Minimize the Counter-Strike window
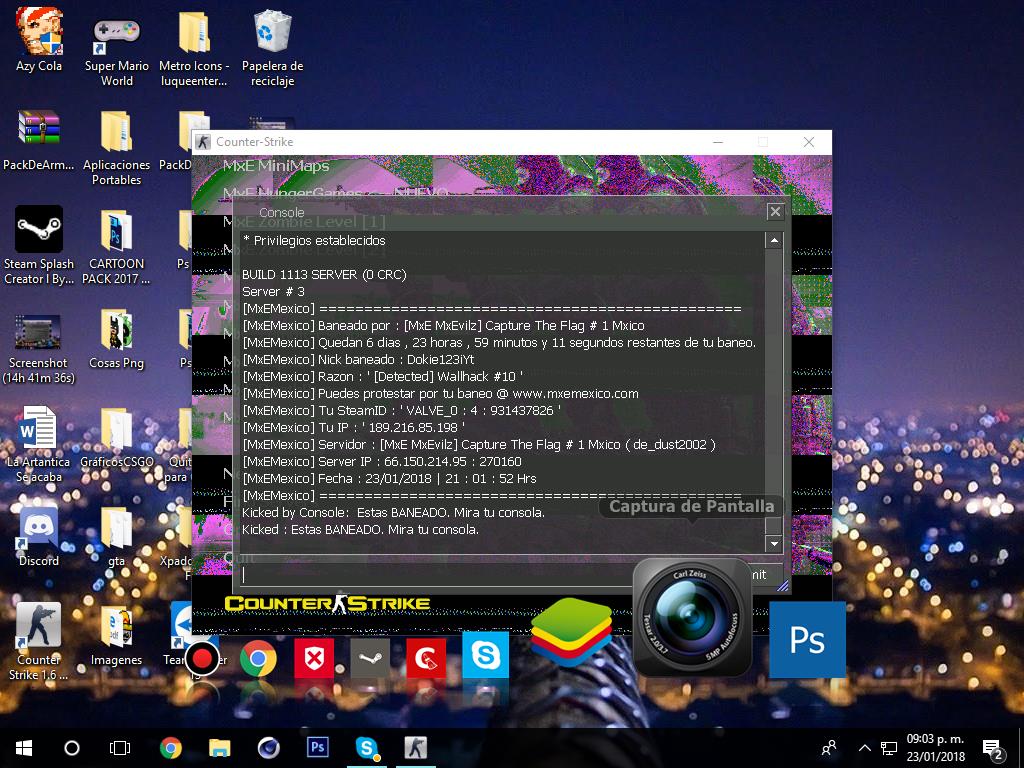 click(x=718, y=142)
